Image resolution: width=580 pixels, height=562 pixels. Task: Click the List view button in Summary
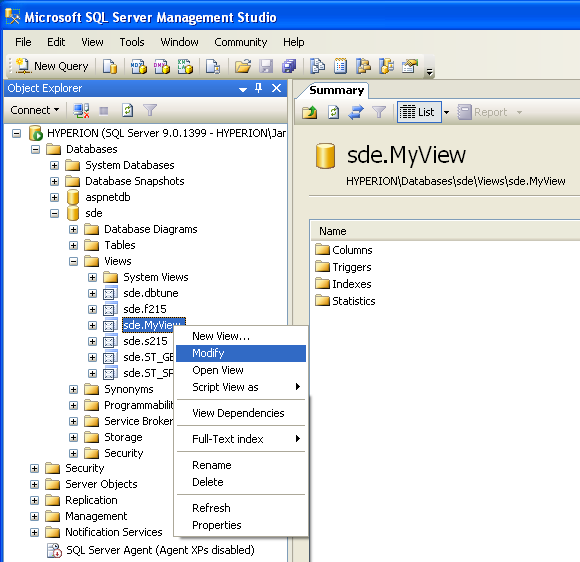419,112
